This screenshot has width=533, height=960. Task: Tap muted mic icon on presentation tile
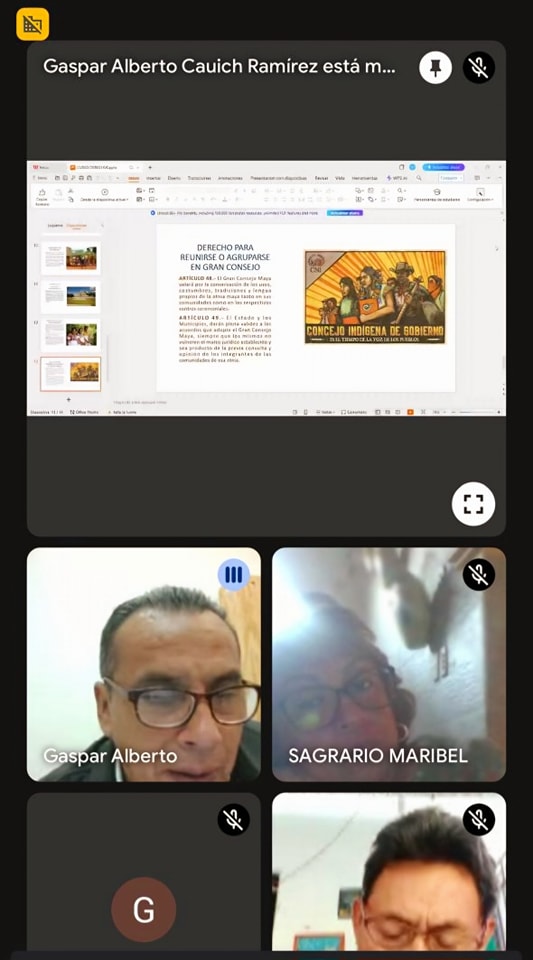pos(479,67)
